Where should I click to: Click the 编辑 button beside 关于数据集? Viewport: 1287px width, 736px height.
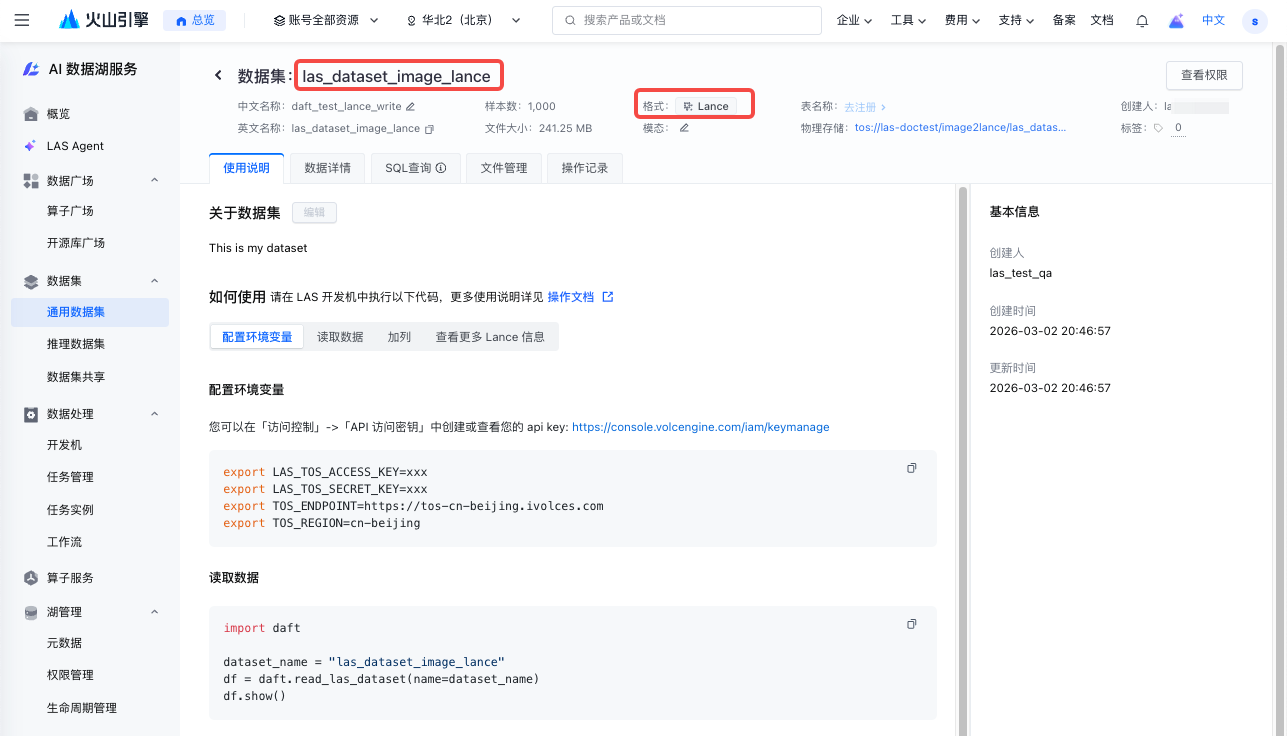[x=314, y=212]
